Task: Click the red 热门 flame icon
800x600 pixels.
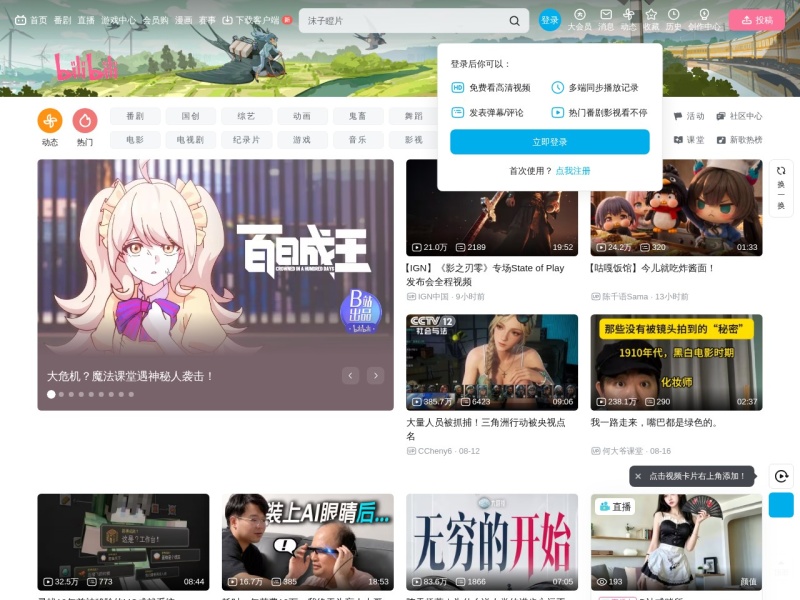Action: pos(85,121)
